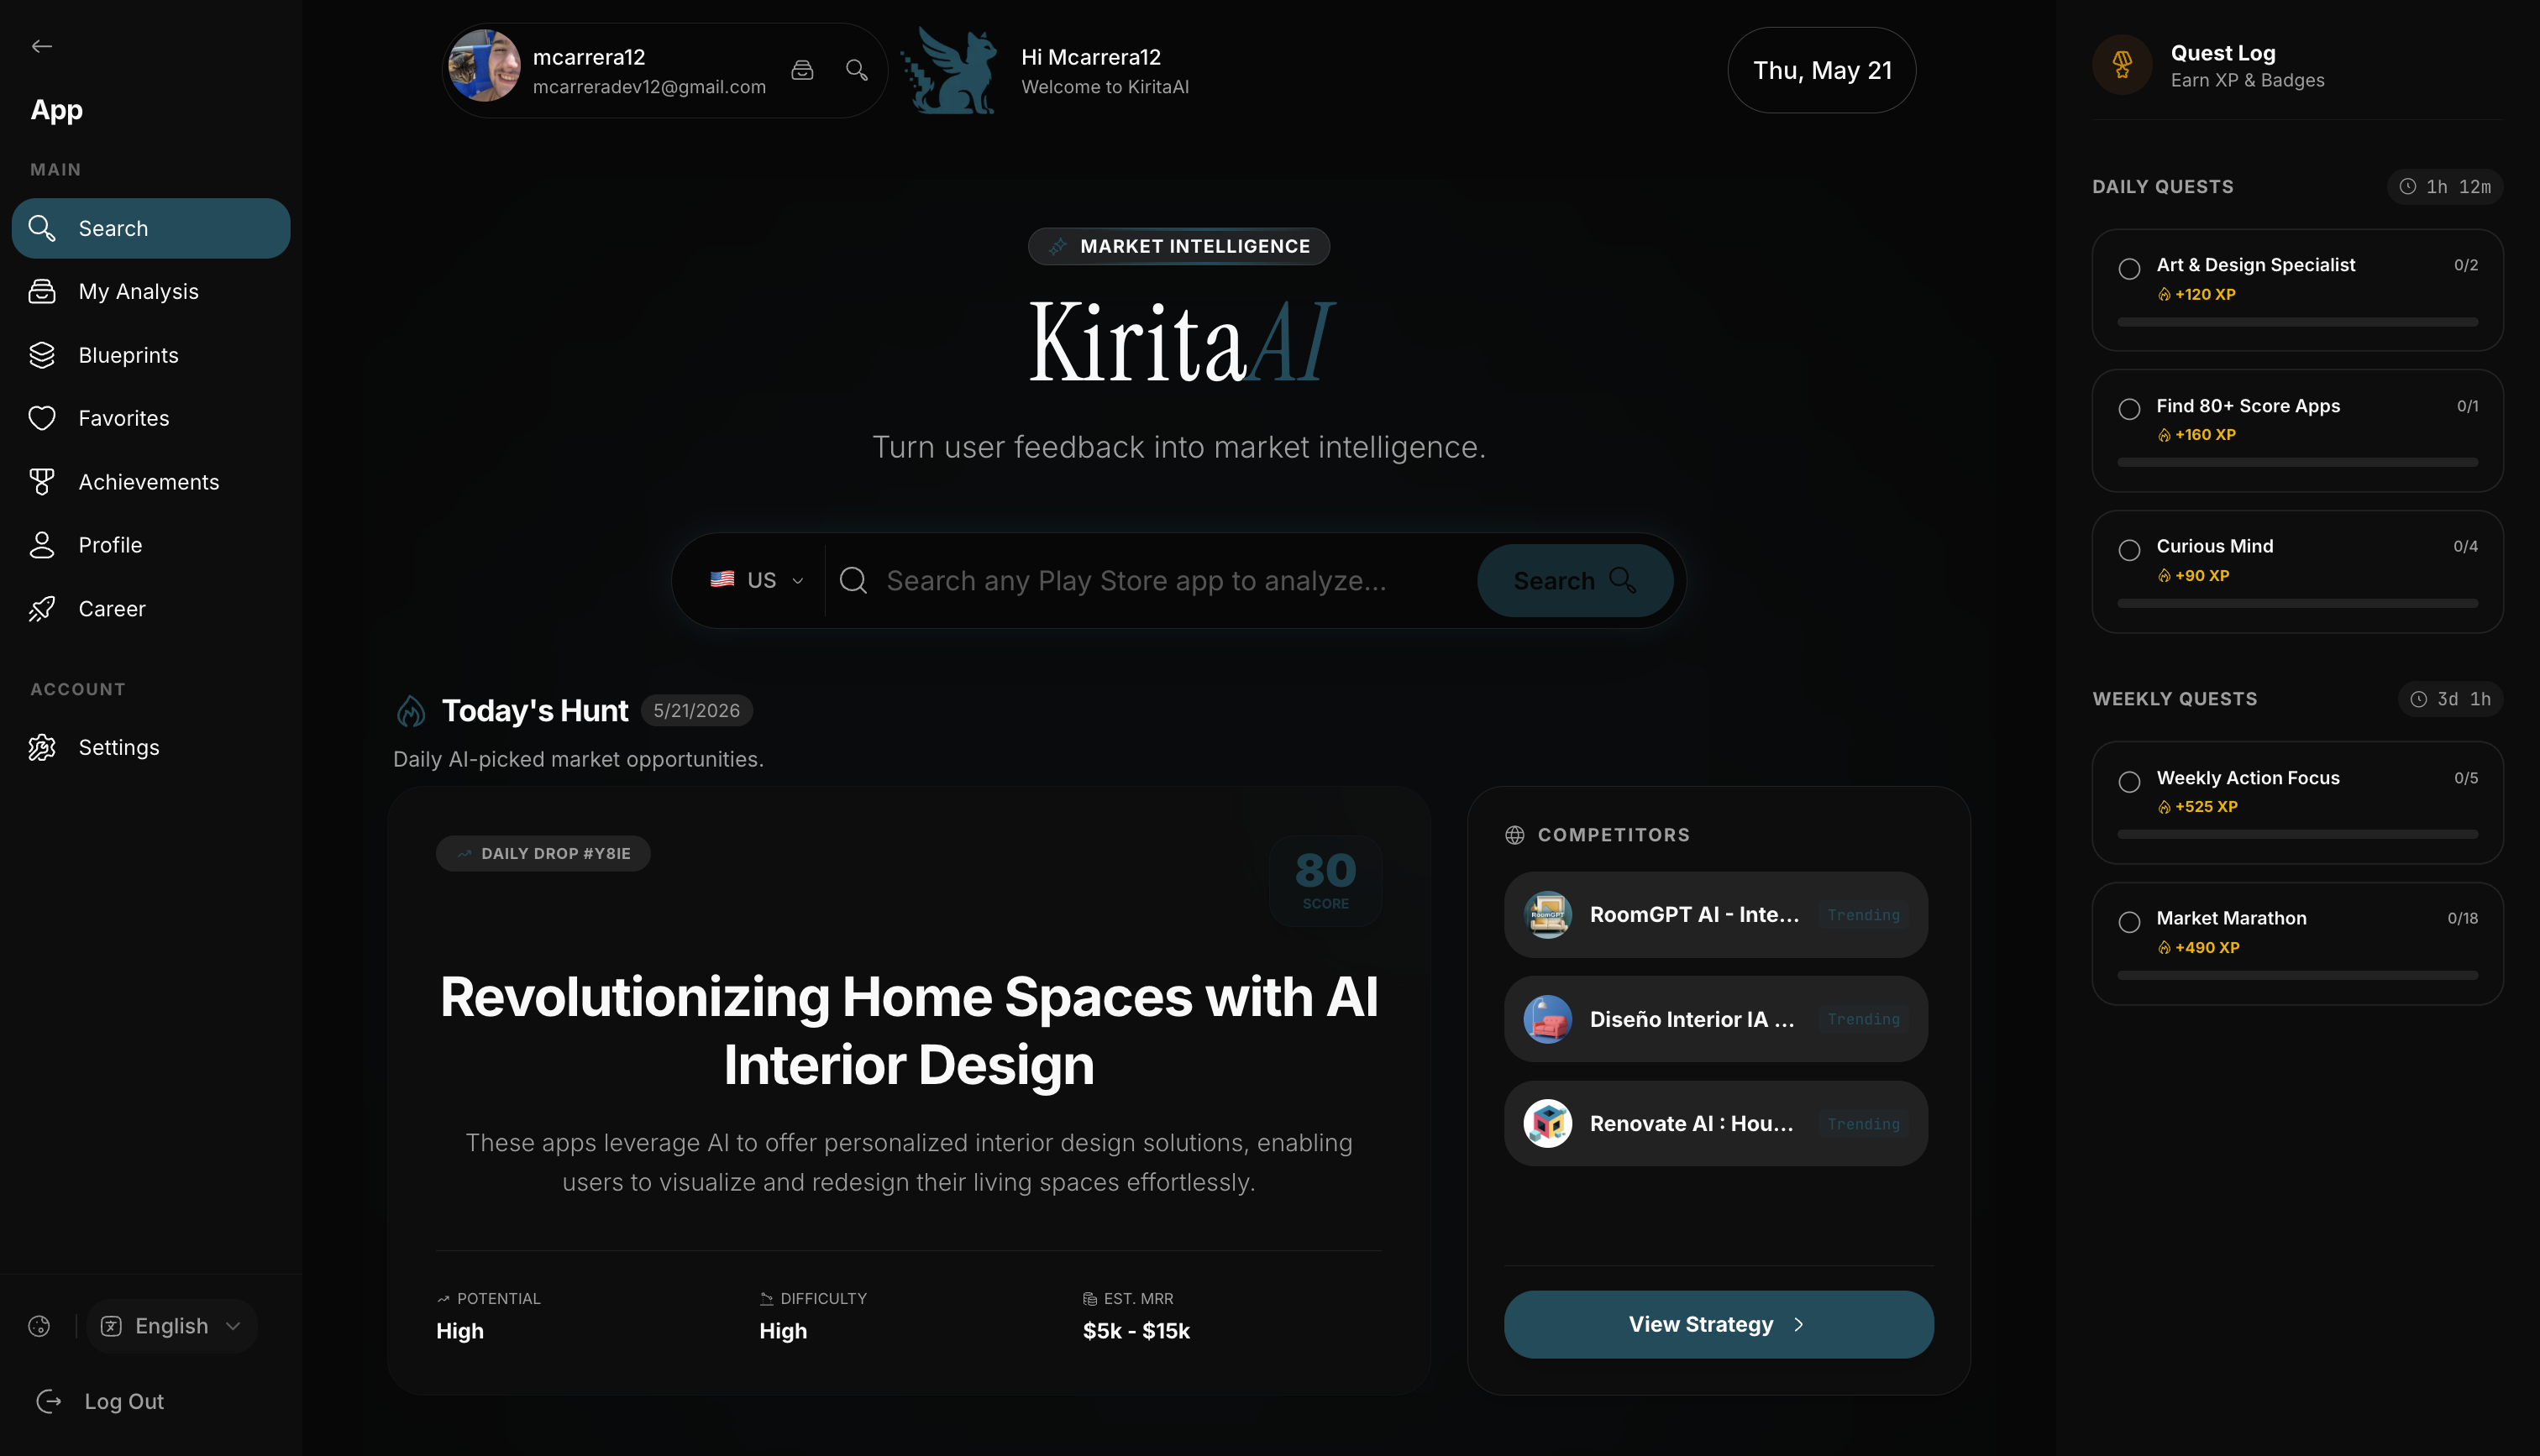Toggle the Art & Design Specialist quest circle
This screenshot has height=1456, width=2540.
pyautogui.click(x=2130, y=269)
